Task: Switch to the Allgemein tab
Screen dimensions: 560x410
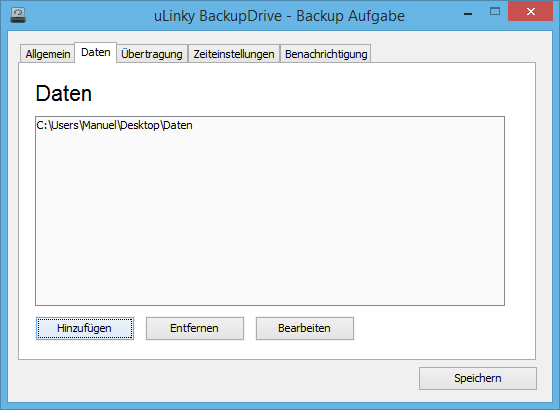Action: tap(48, 54)
